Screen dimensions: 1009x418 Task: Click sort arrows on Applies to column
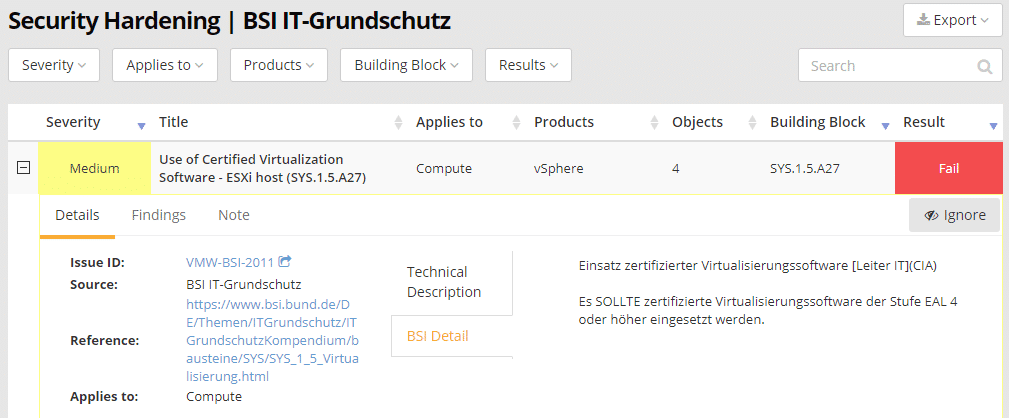[x=516, y=122]
